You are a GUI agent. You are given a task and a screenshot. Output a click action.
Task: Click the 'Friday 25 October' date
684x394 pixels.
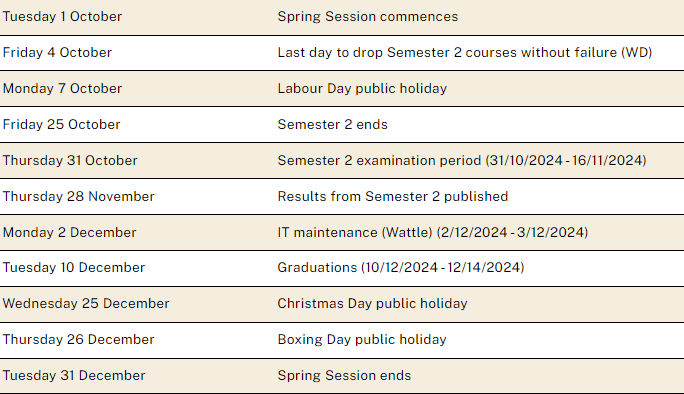click(x=62, y=124)
